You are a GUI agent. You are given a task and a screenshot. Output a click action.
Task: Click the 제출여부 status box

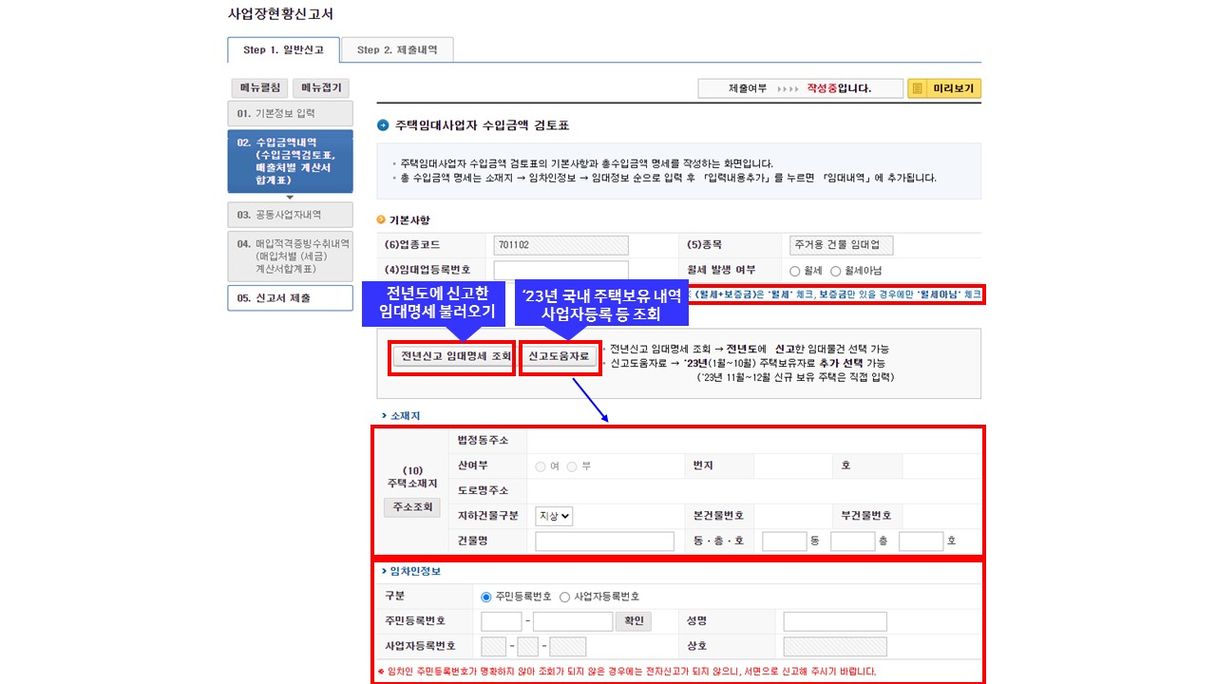[800, 88]
